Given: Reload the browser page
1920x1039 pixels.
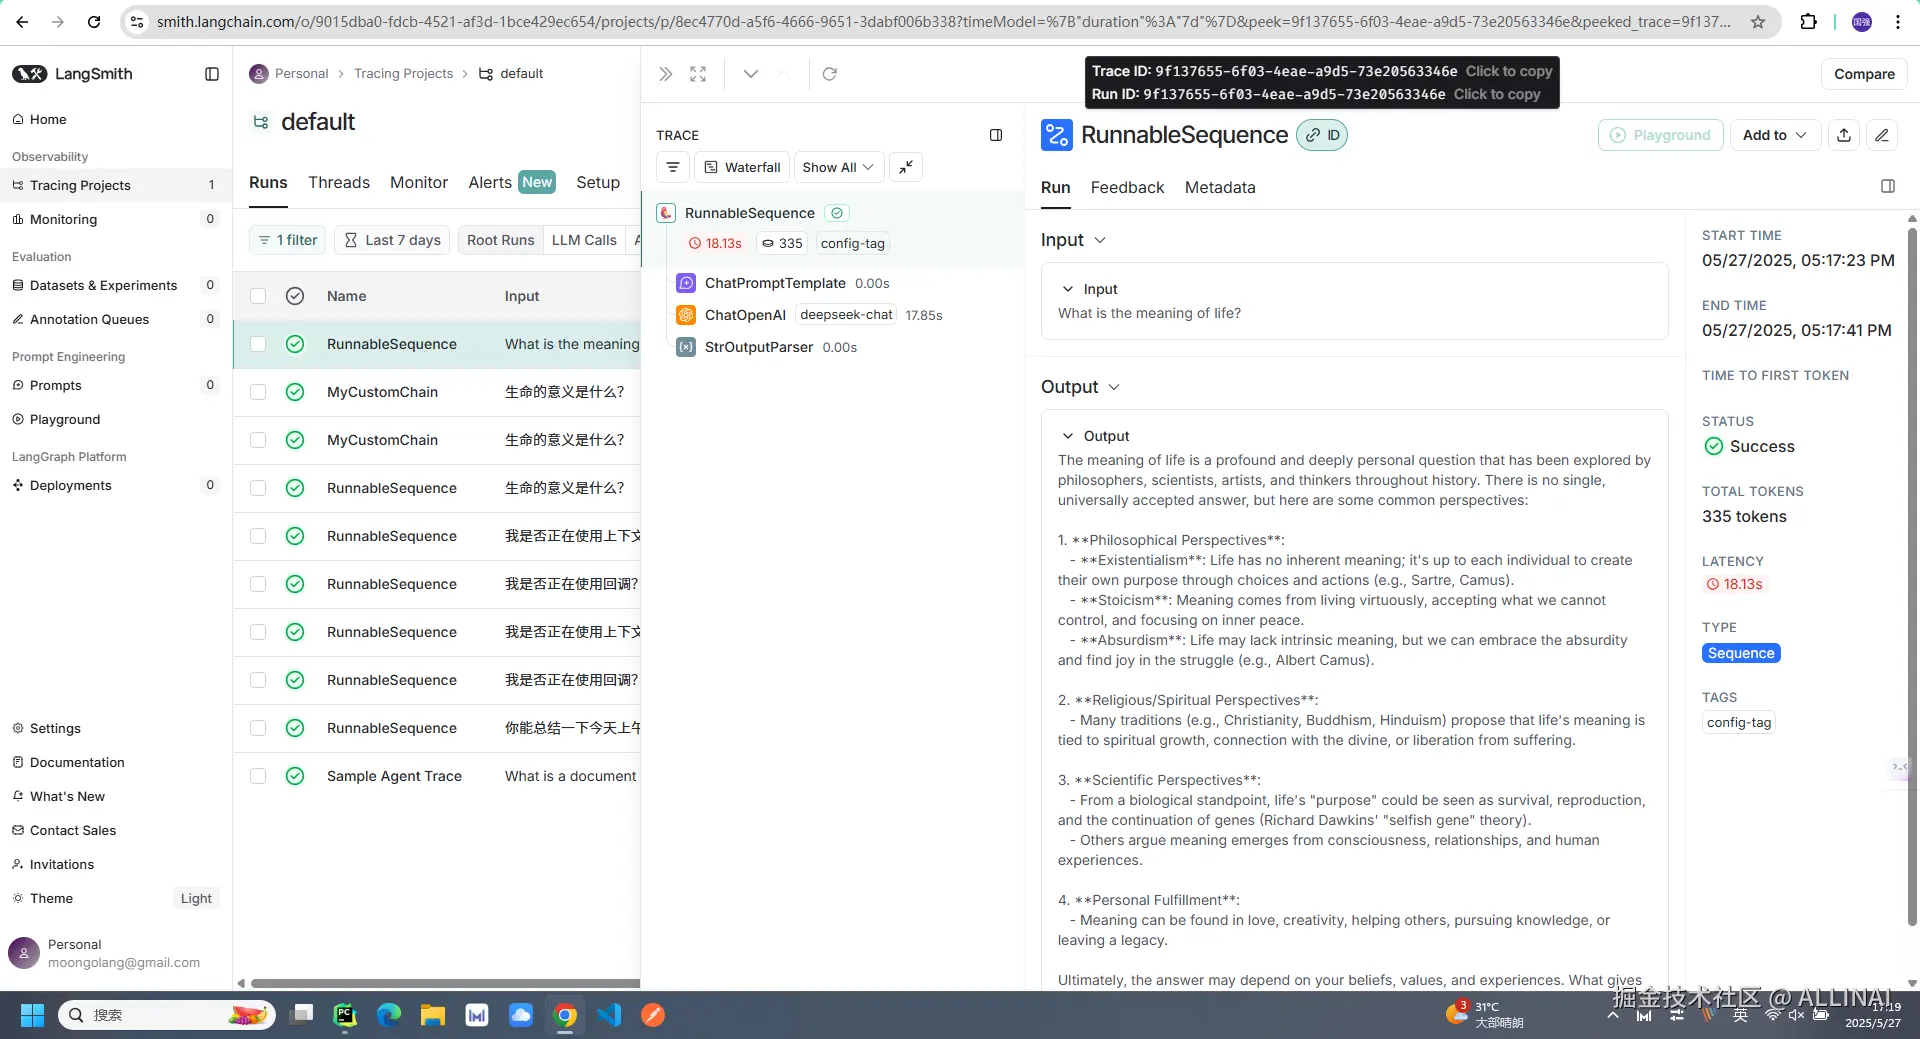Looking at the screenshot, I should click(94, 22).
